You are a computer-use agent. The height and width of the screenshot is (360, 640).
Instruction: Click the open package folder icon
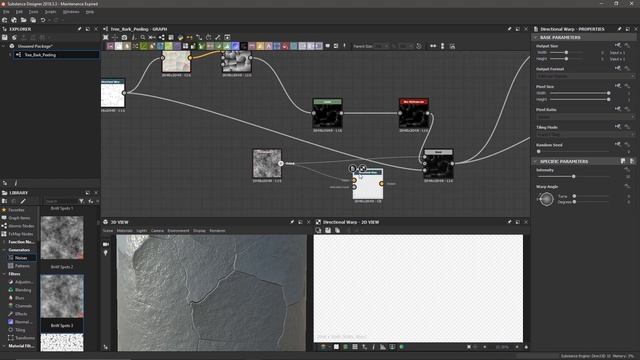pyautogui.click(x=24, y=20)
